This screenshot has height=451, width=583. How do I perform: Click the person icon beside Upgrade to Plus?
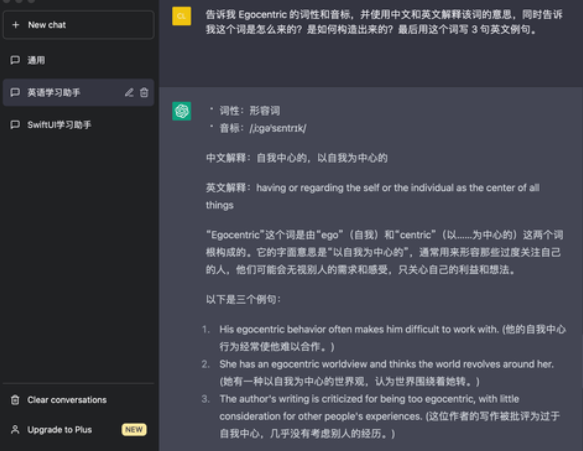pyautogui.click(x=15, y=429)
